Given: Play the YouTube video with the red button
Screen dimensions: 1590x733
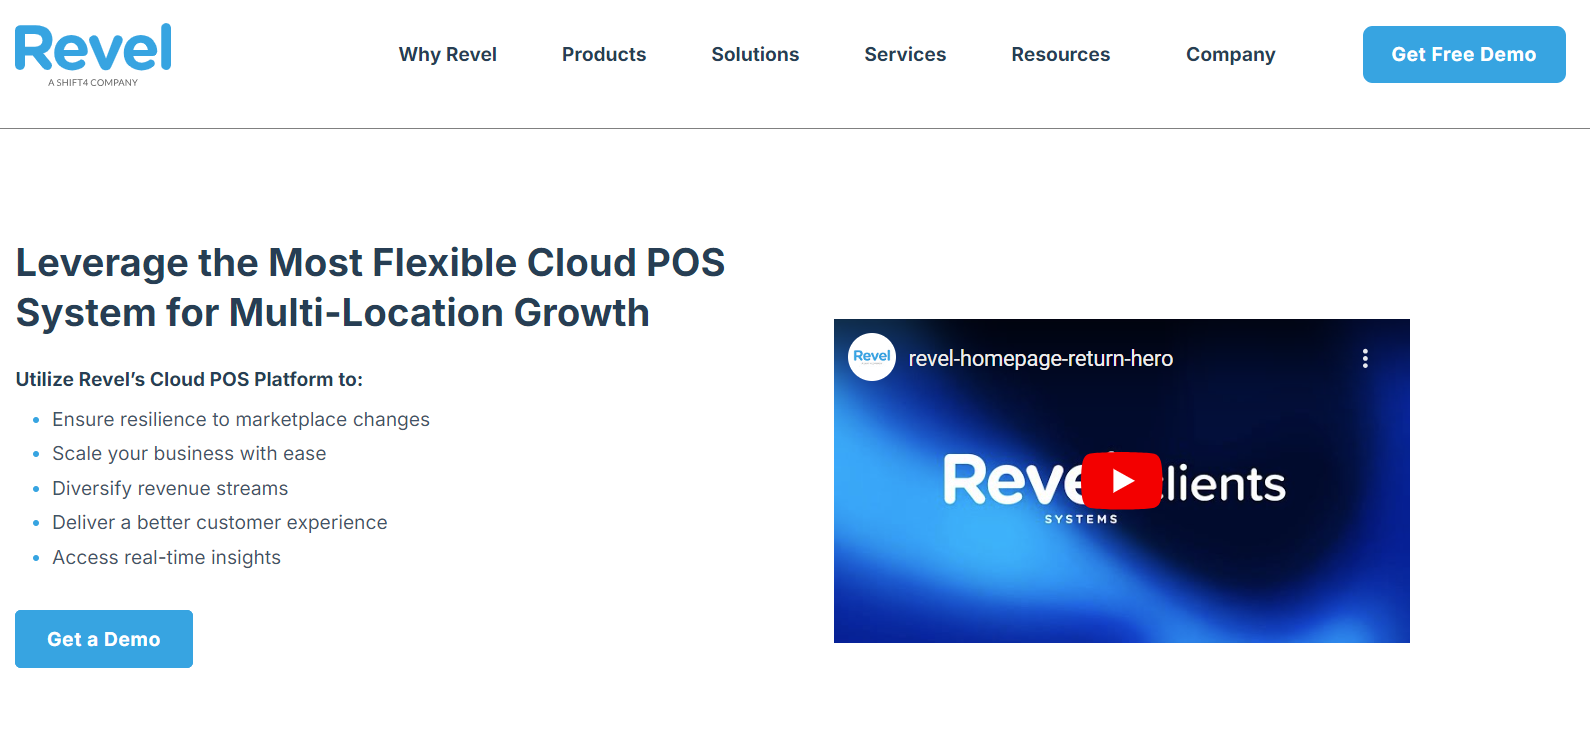Looking at the screenshot, I should click(1122, 481).
